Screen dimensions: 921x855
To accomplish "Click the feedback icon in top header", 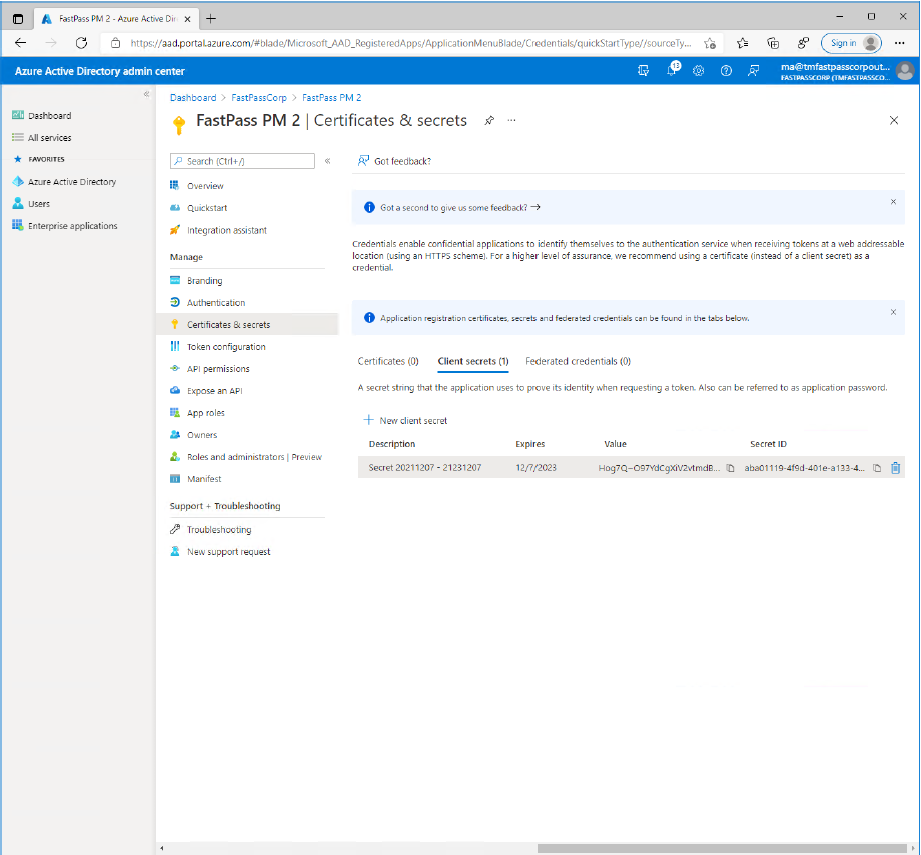I will click(x=753, y=71).
